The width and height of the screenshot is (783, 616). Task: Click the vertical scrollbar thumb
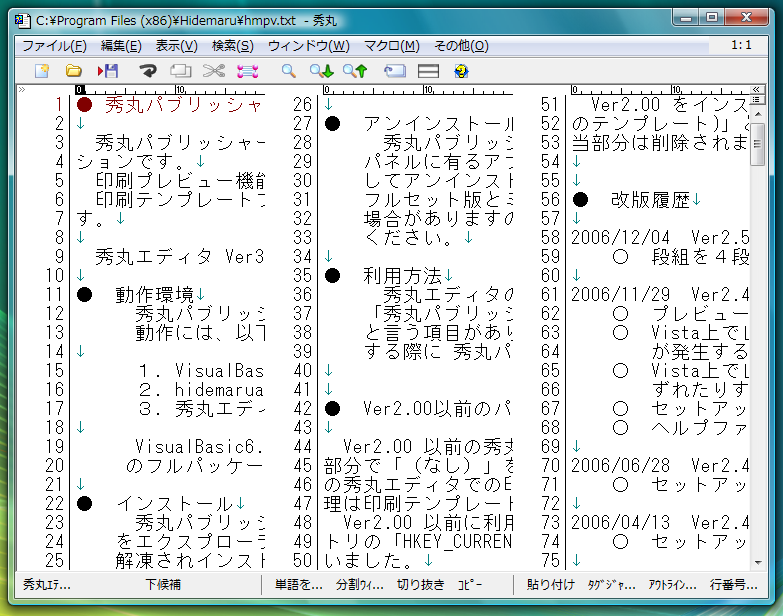click(757, 144)
